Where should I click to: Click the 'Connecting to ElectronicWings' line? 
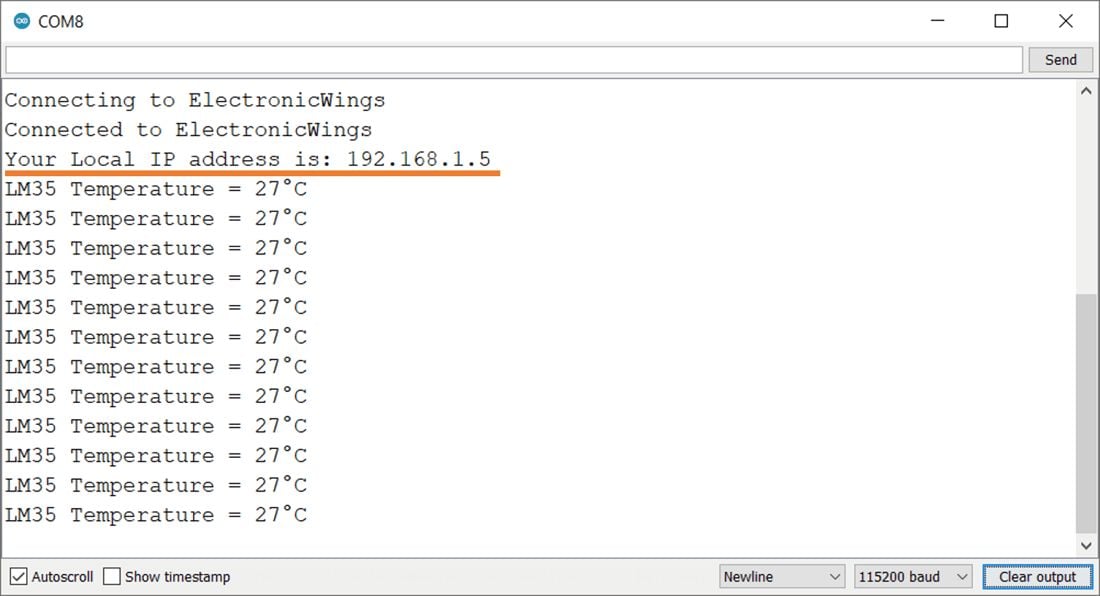(195, 101)
